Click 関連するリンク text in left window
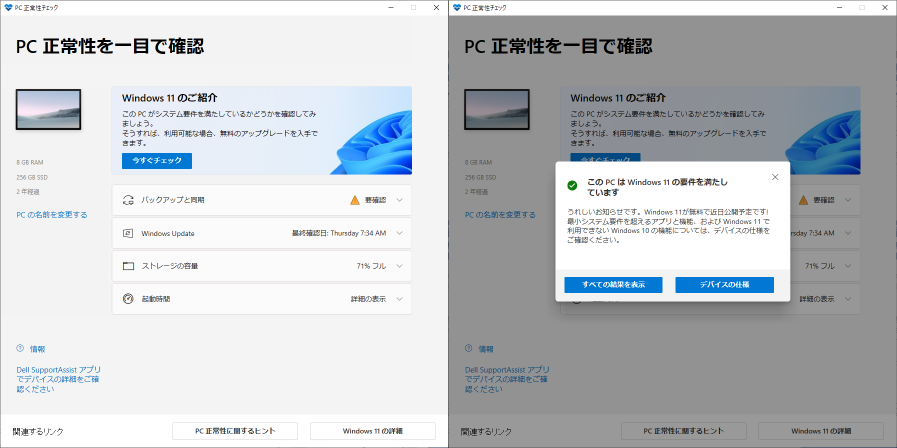This screenshot has height=448, width=897. 38,432
